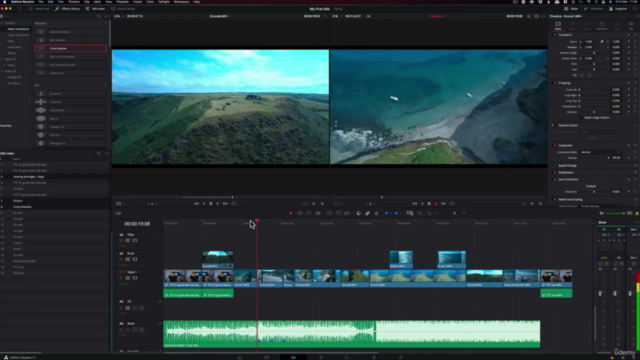Image resolution: width=640 pixels, height=360 pixels.
Task: Toggle Linked Selection chain icon
Action: click(367, 213)
